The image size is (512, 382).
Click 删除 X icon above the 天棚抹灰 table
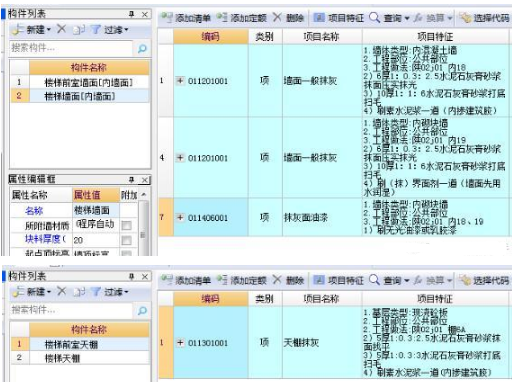pos(277,279)
